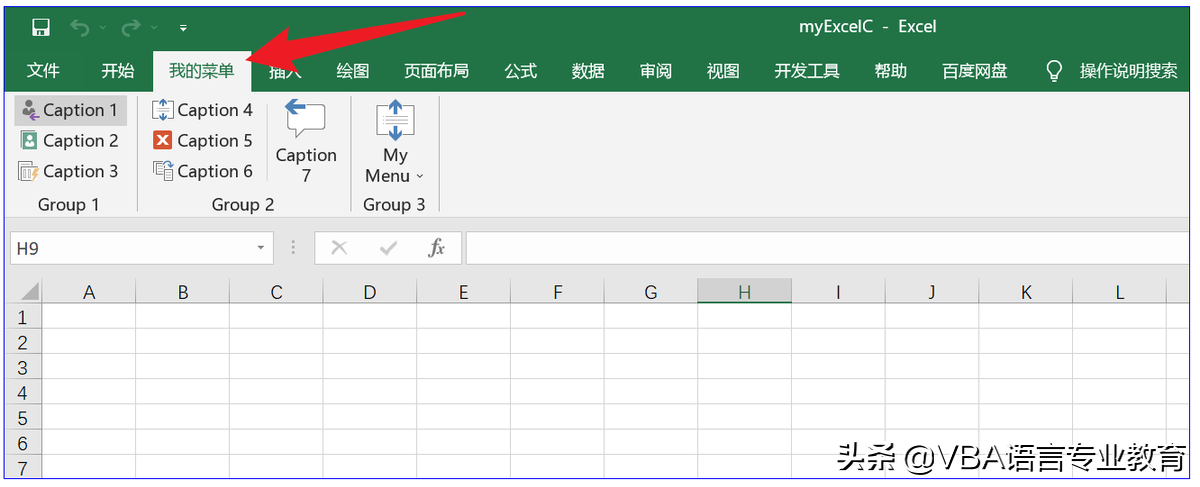Image resolution: width=1200 pixels, height=487 pixels.
Task: Open Customize Quick Access Toolbar dropdown
Action: point(184,28)
